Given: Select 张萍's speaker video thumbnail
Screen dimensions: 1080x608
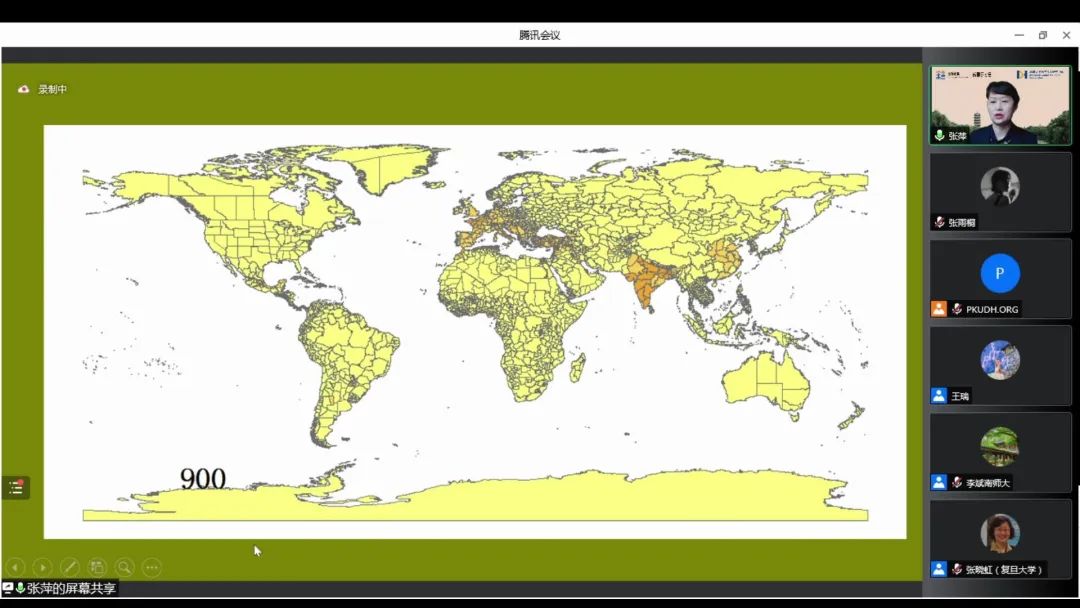Looking at the screenshot, I should [x=1000, y=105].
